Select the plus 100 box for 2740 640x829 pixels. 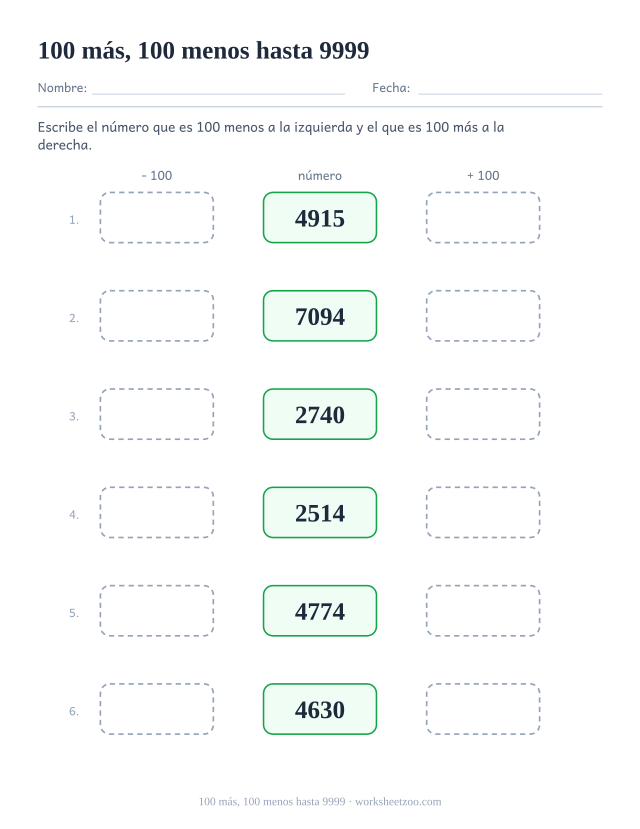pyautogui.click(x=483, y=414)
